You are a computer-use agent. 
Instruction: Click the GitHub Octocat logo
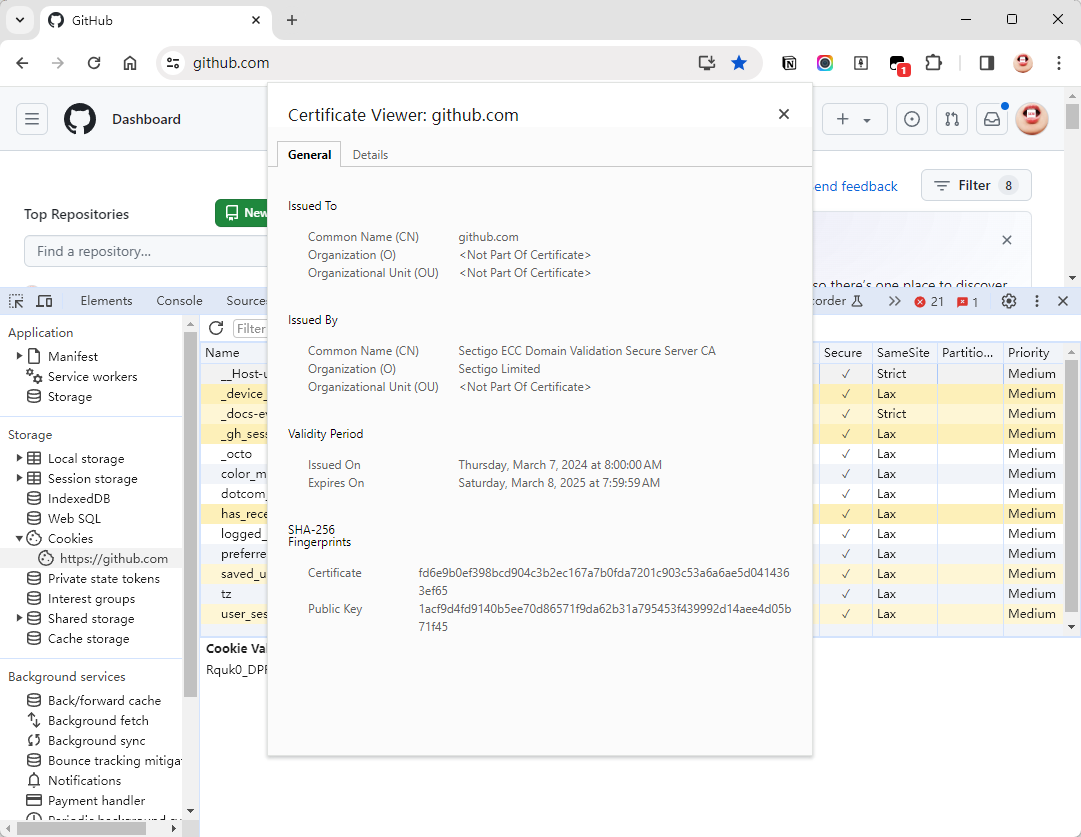point(80,119)
